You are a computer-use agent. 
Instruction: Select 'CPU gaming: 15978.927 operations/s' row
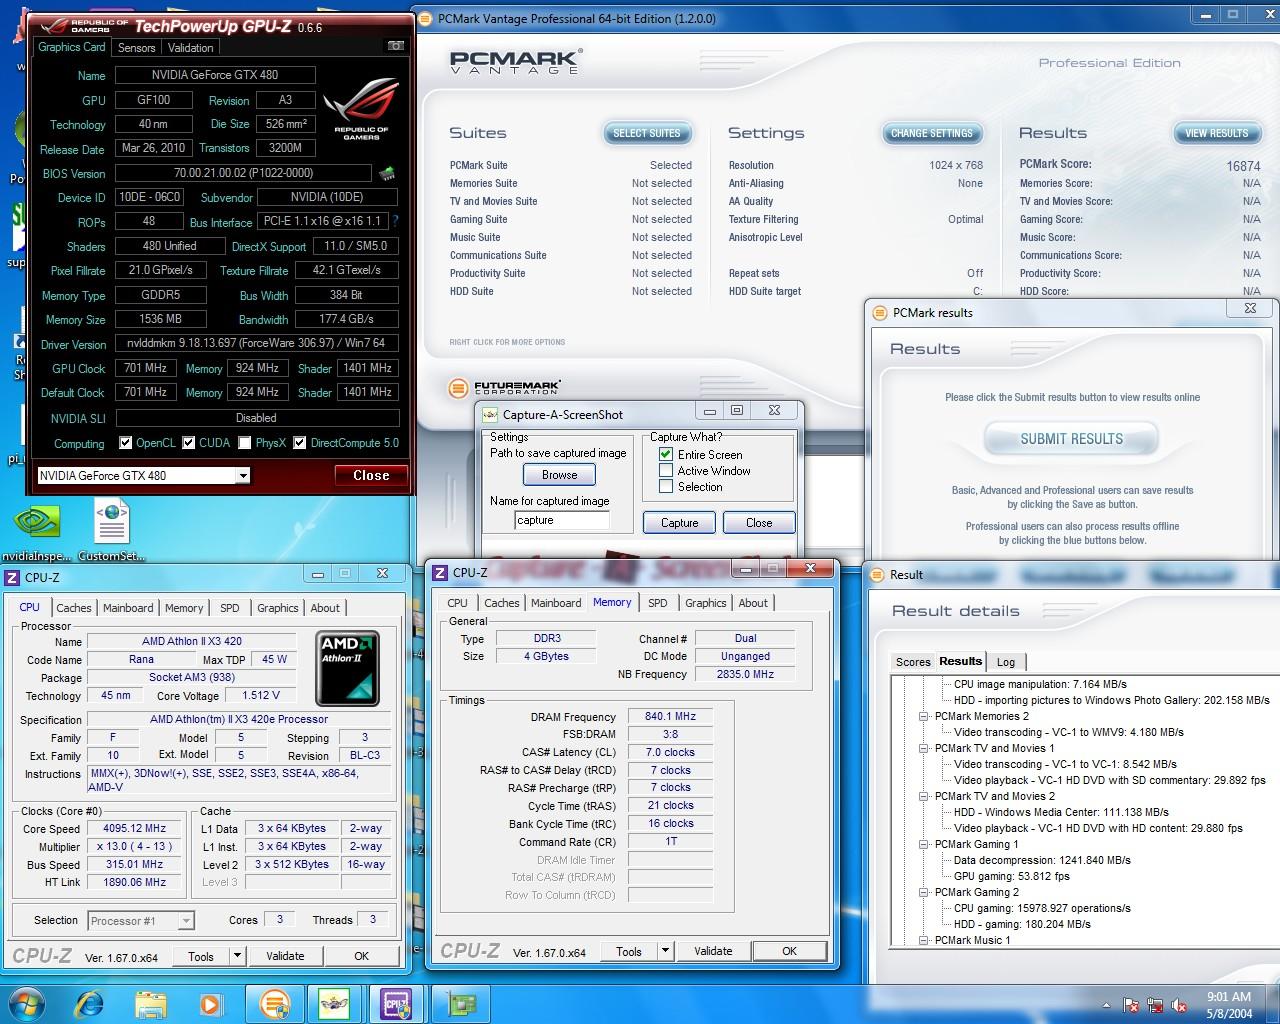click(1042, 908)
